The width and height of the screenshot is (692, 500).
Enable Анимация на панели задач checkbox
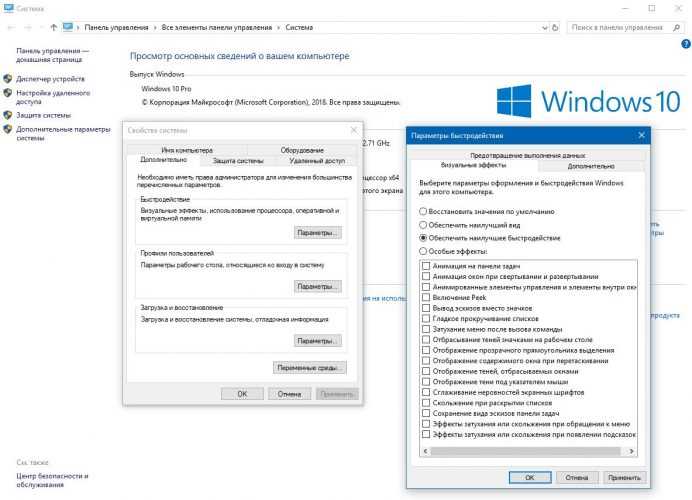coord(426,266)
